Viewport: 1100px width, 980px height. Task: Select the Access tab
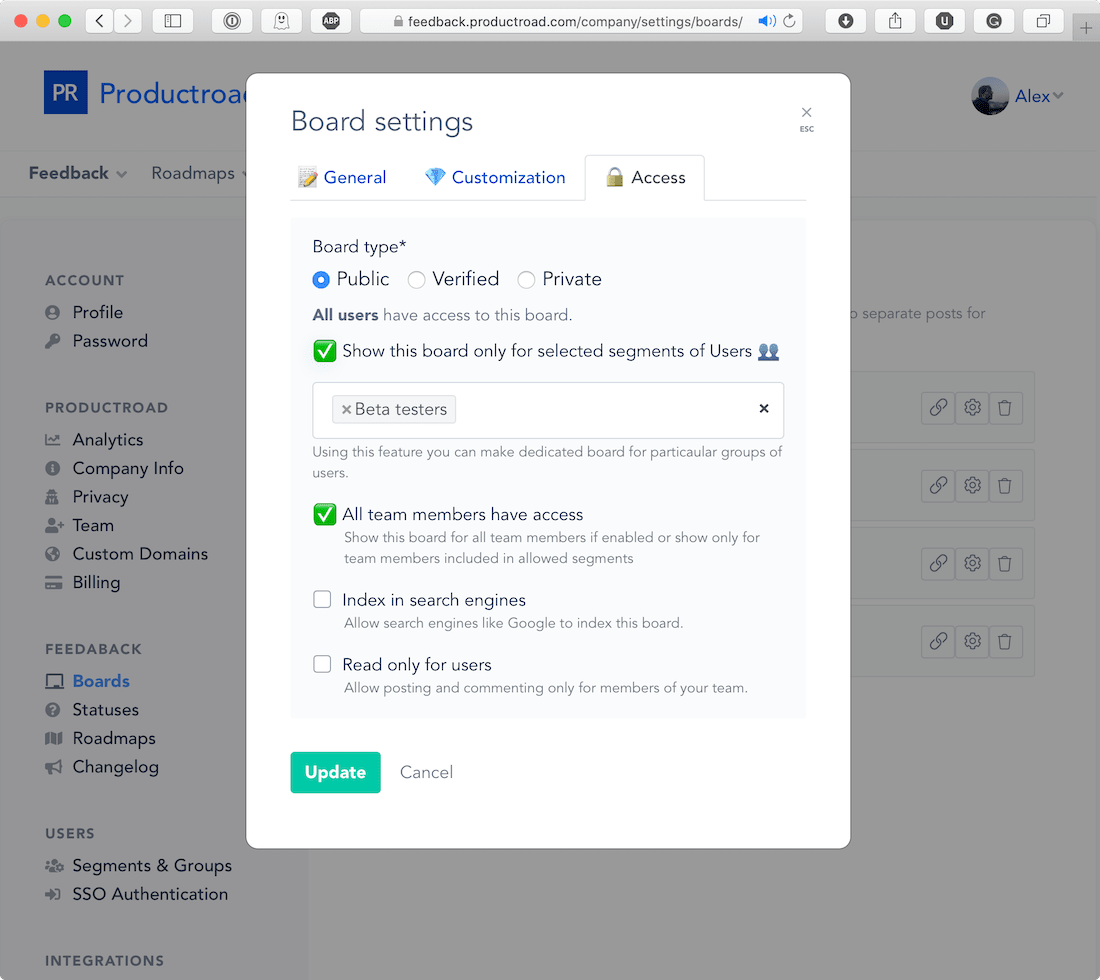coord(645,177)
